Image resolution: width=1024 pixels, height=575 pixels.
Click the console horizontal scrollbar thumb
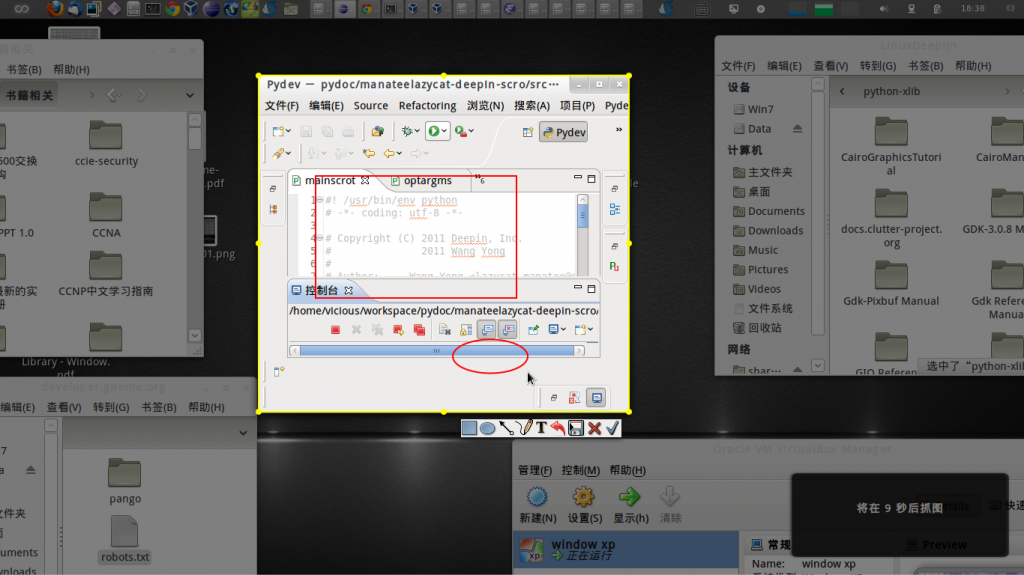tap(436, 351)
